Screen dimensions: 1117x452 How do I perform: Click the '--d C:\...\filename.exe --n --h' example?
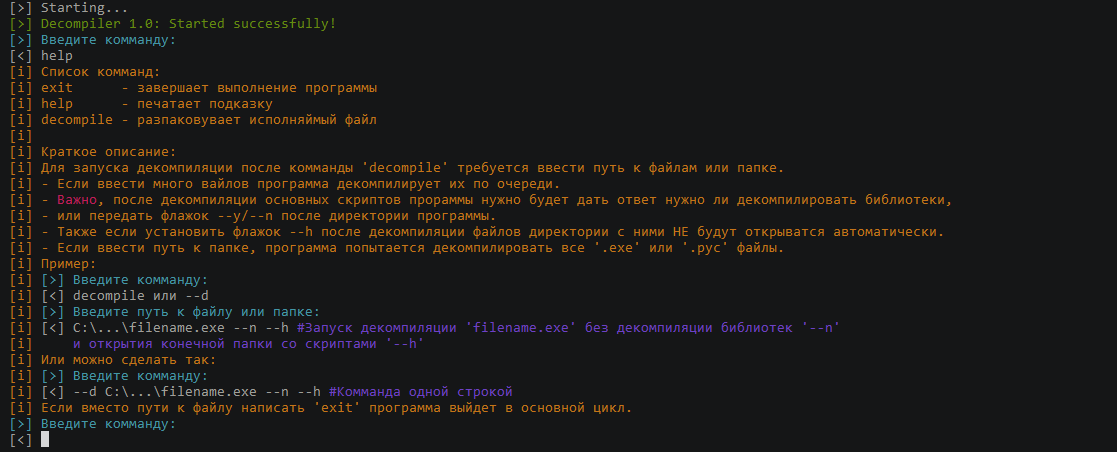click(197, 391)
